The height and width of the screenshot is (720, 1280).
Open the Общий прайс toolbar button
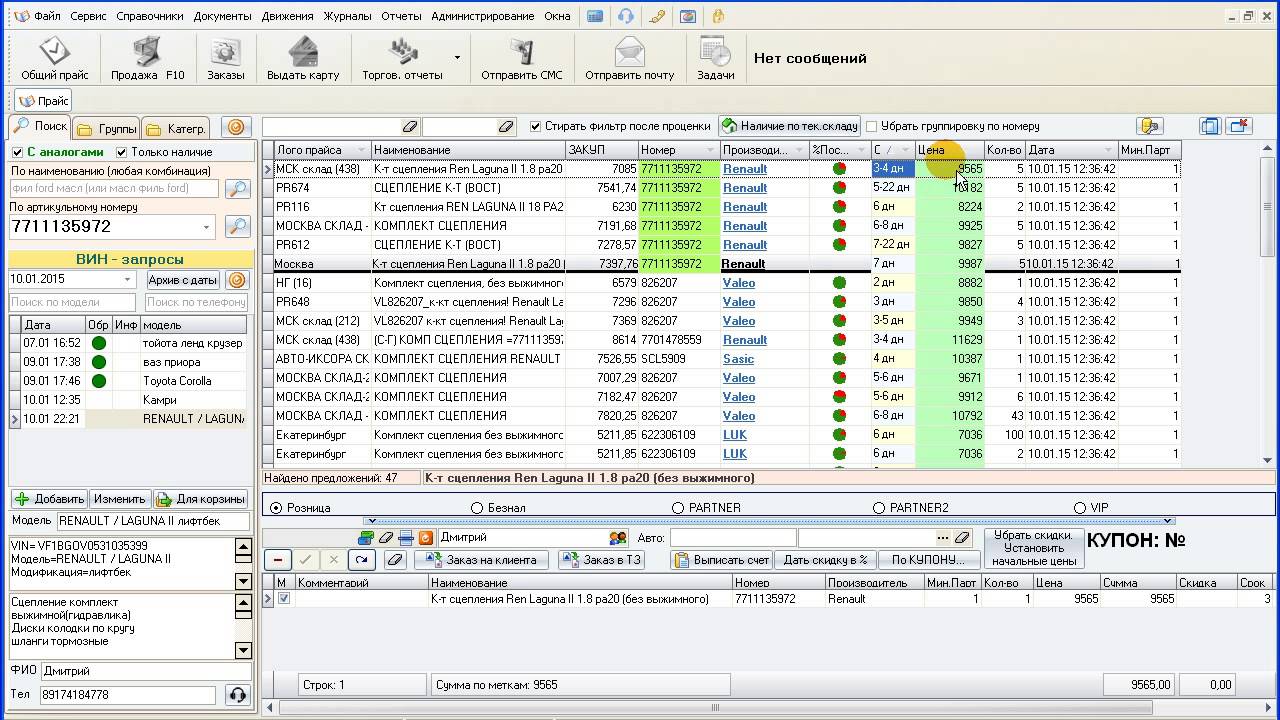54,59
